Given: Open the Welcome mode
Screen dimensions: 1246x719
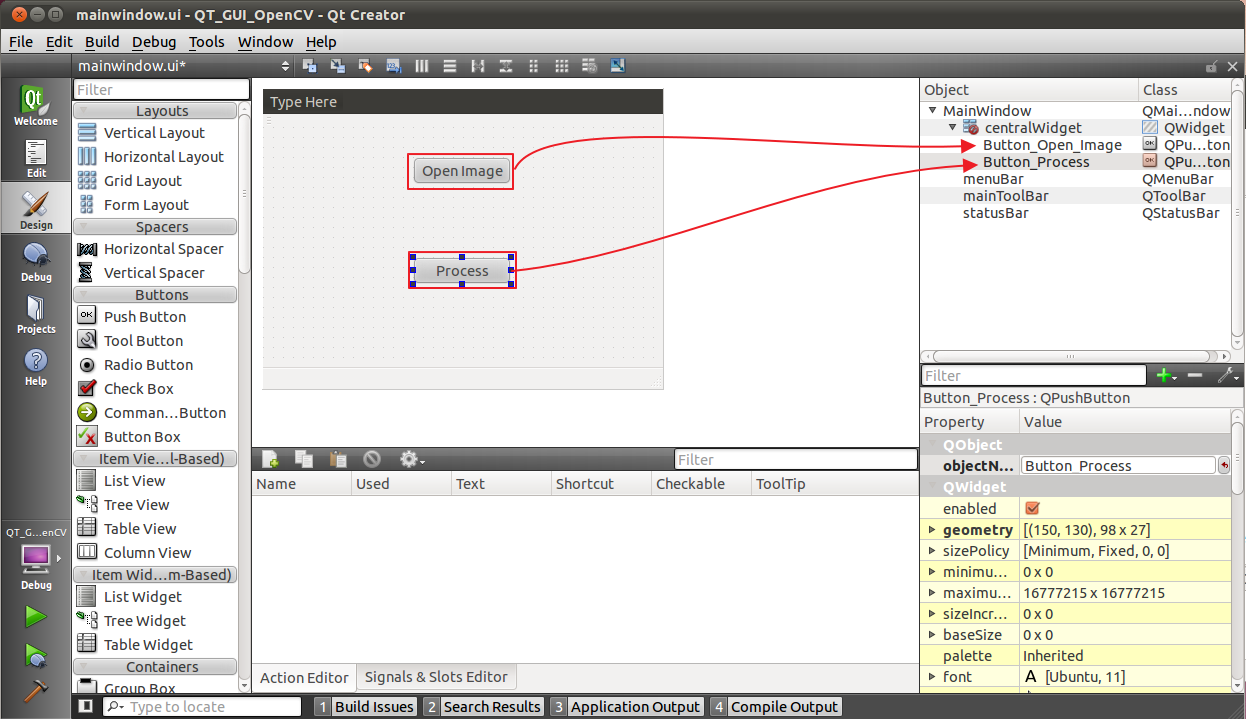Looking at the screenshot, I should [x=36, y=106].
